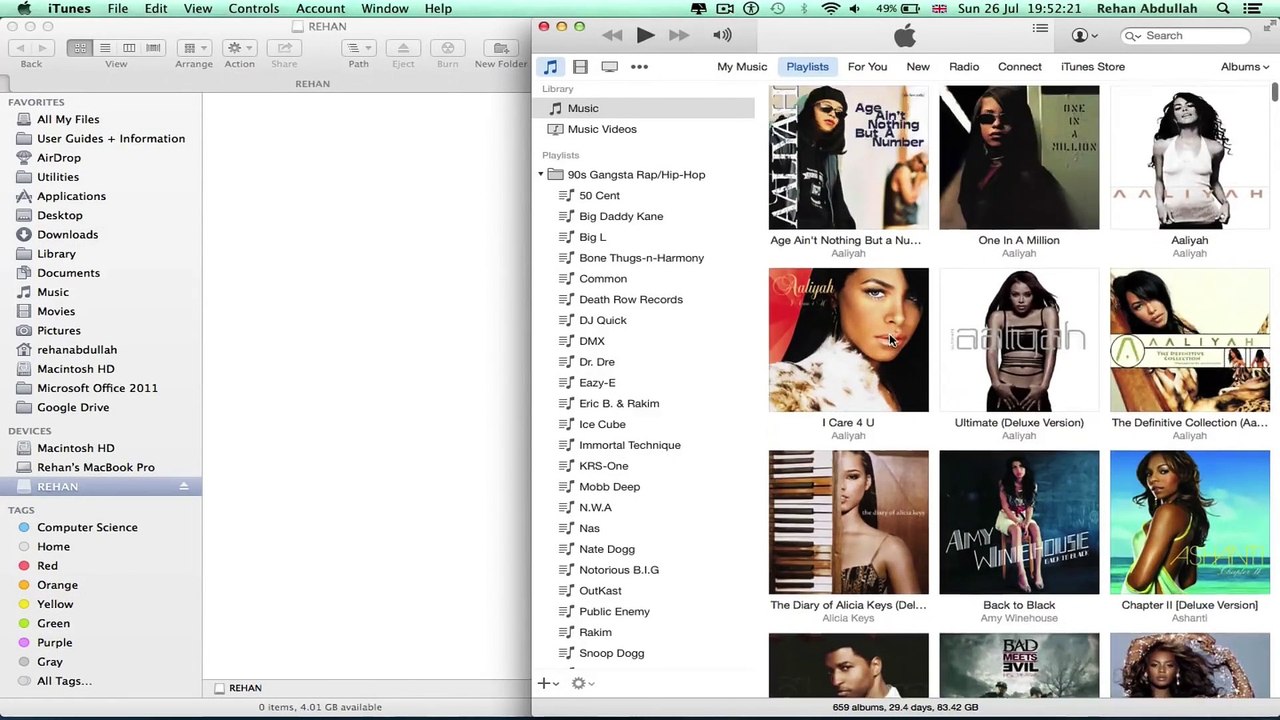Open the 50 Cent playlist
Screen dimensions: 1280x720
pos(599,196)
